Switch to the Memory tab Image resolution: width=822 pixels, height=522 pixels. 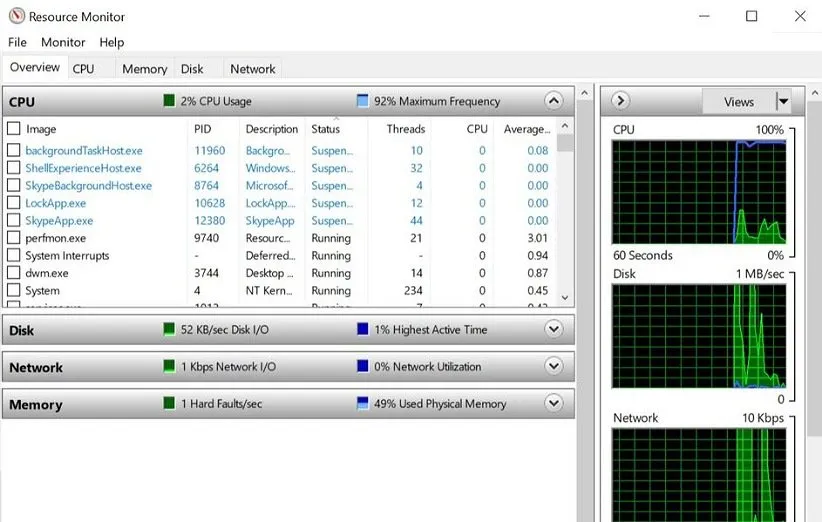[x=144, y=69]
